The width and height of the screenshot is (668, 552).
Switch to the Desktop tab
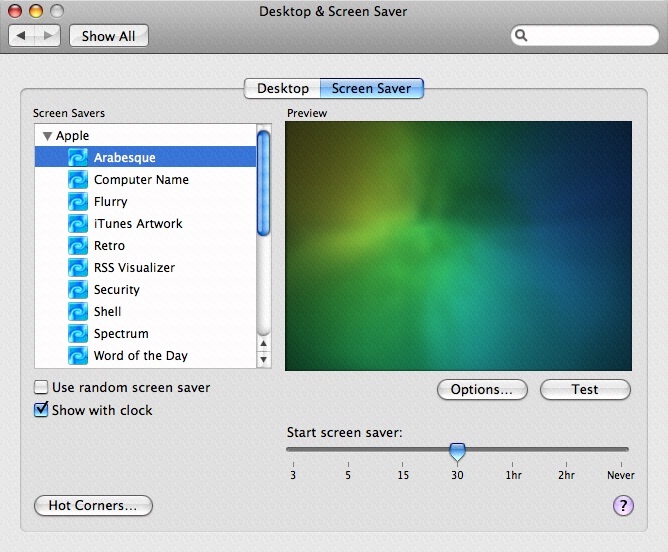pos(282,88)
